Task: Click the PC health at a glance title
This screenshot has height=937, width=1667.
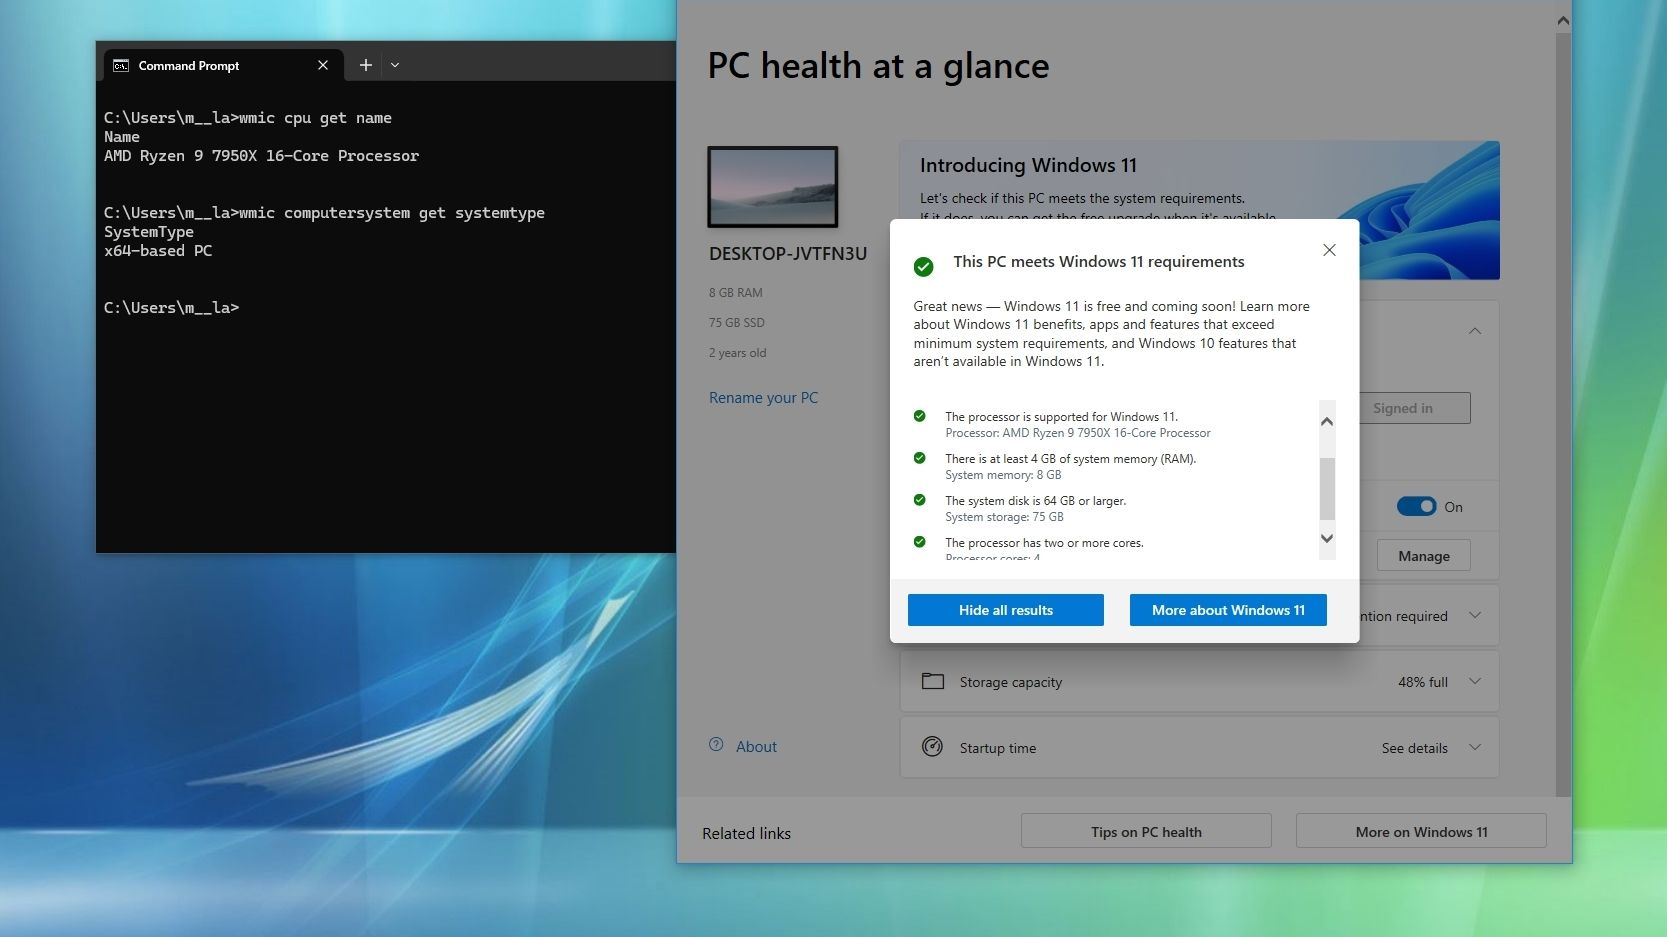Action: pyautogui.click(x=878, y=66)
